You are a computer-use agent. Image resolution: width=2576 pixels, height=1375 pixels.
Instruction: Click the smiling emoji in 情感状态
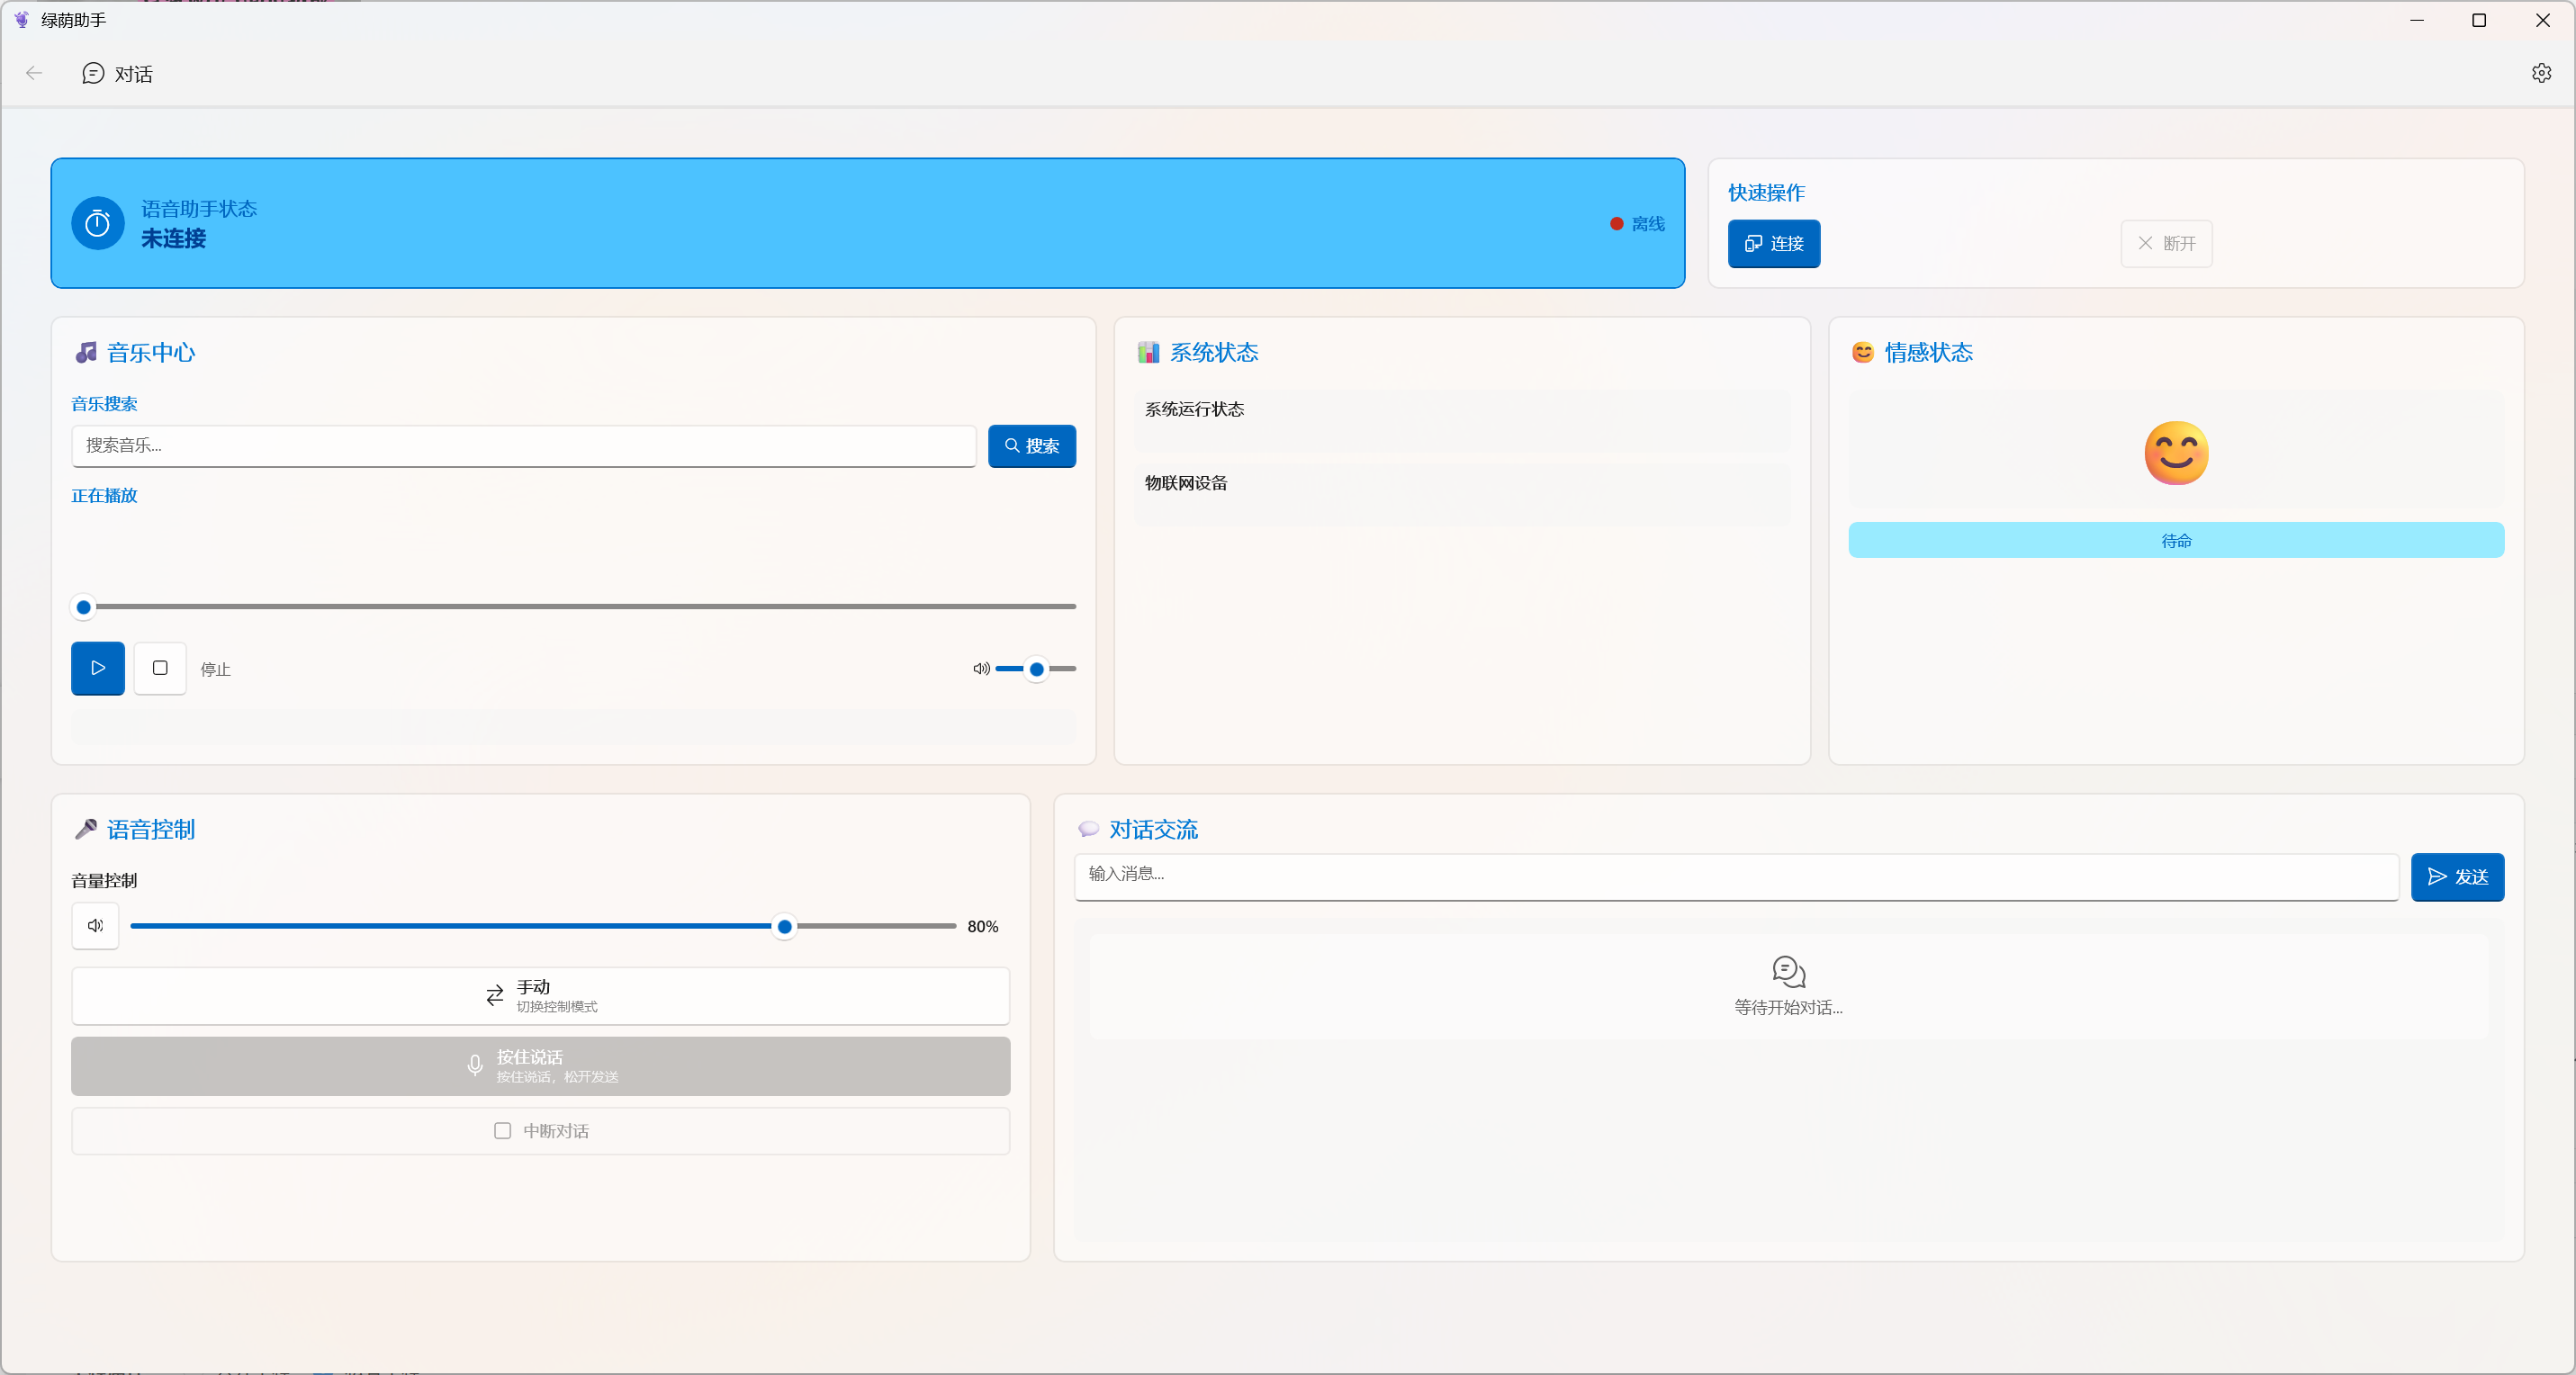(x=2176, y=453)
